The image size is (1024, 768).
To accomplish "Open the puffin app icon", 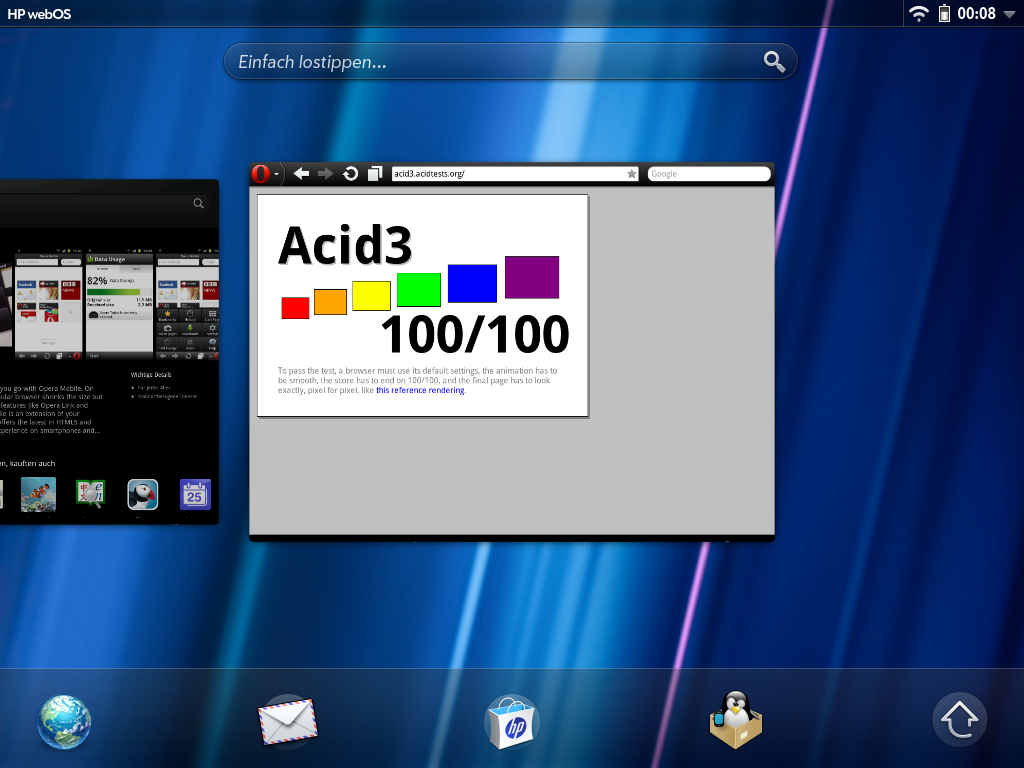I will pos(142,494).
